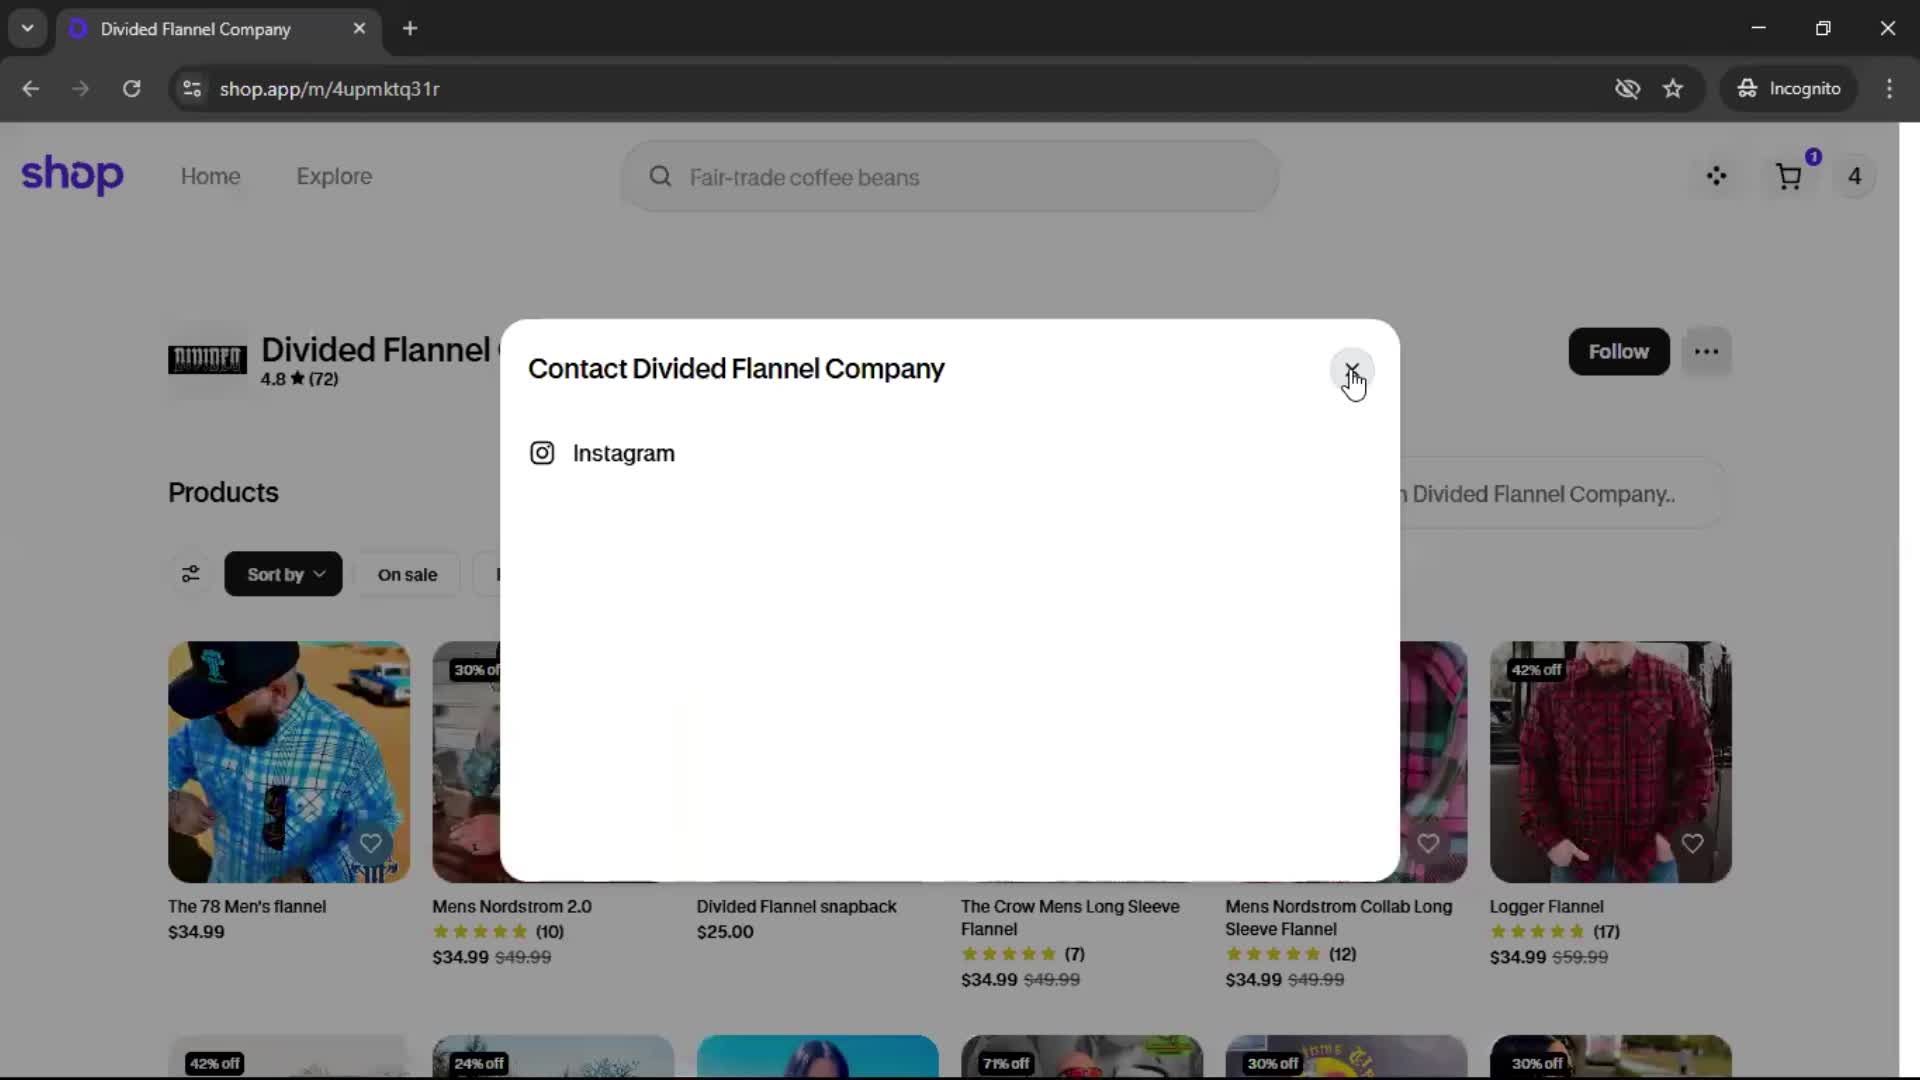Open the shopping cart icon
This screenshot has height=1080, width=1920.
[x=1788, y=177]
